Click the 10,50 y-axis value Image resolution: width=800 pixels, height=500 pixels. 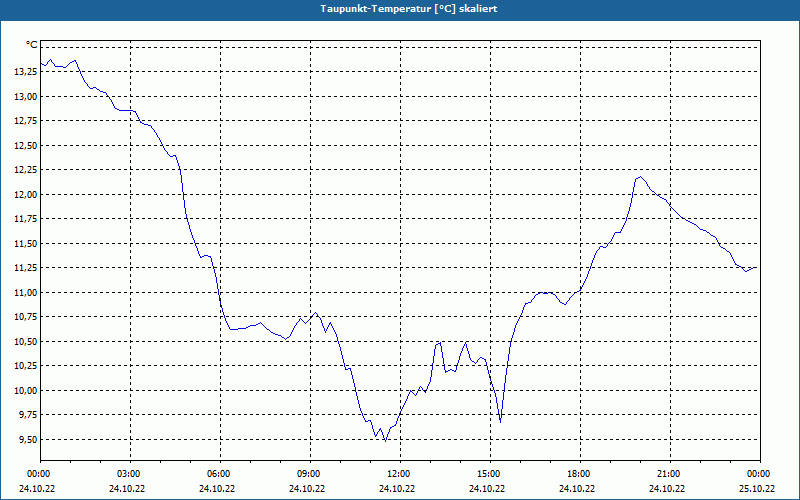(x=26, y=341)
